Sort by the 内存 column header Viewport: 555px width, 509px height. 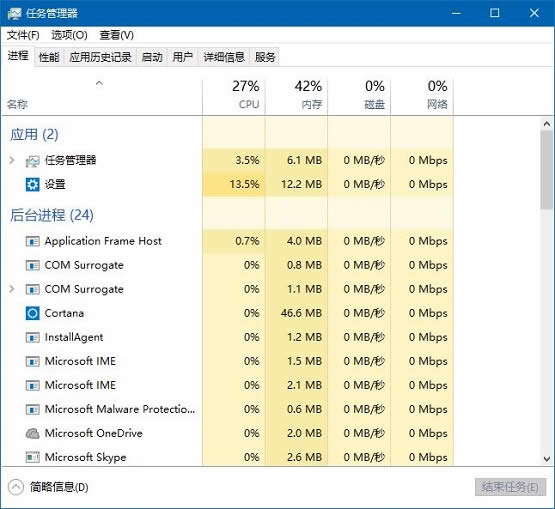[x=296, y=95]
